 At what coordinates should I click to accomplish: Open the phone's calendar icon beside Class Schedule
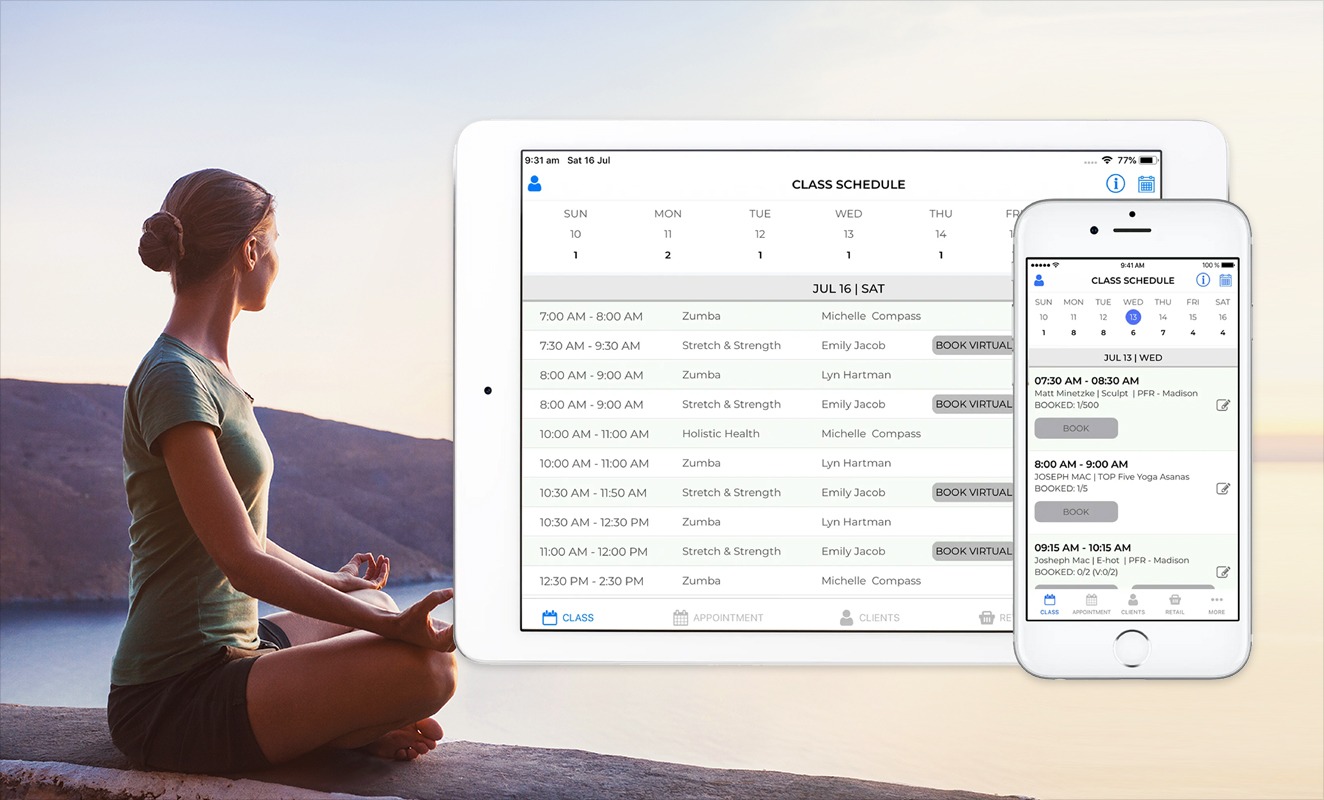(1227, 280)
